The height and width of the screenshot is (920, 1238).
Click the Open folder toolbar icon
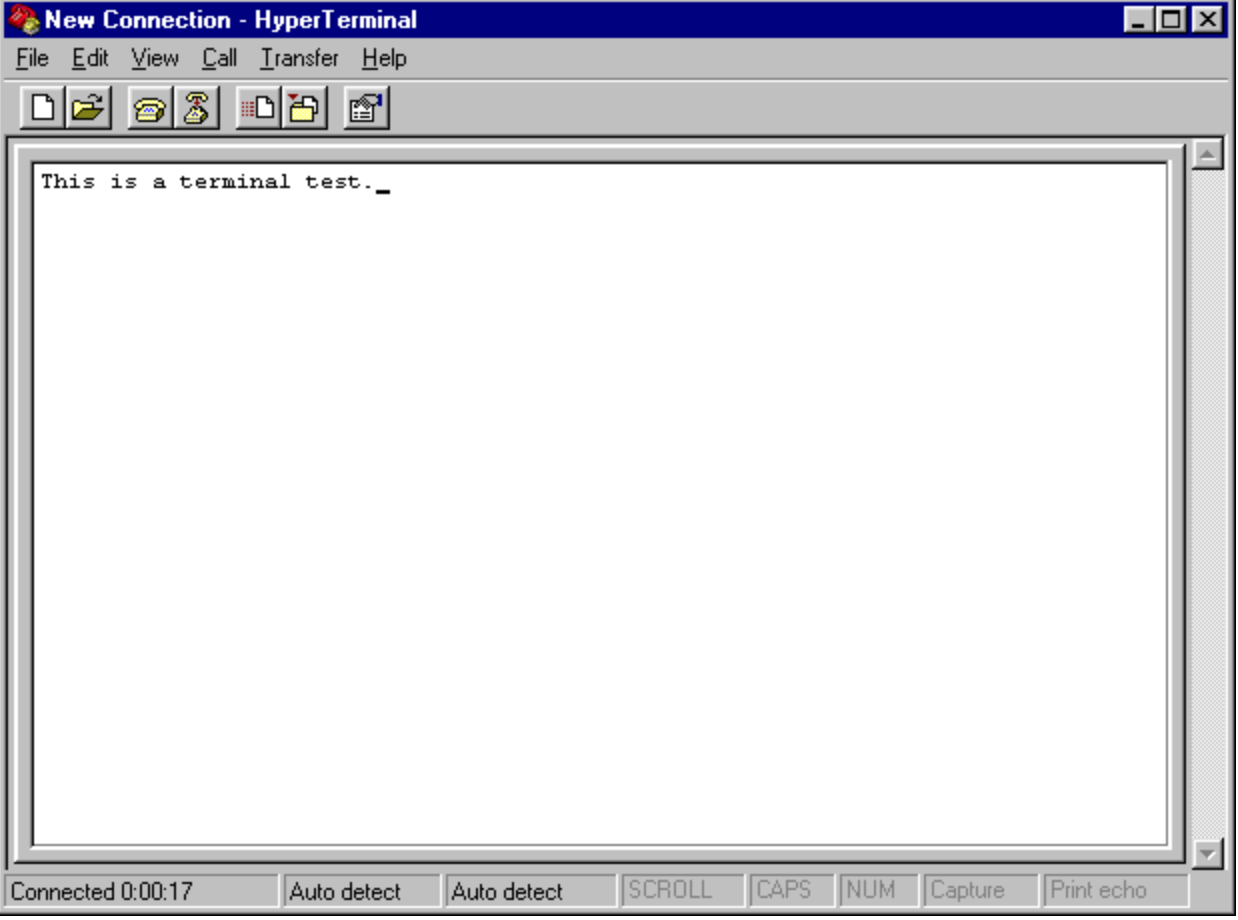pos(89,108)
